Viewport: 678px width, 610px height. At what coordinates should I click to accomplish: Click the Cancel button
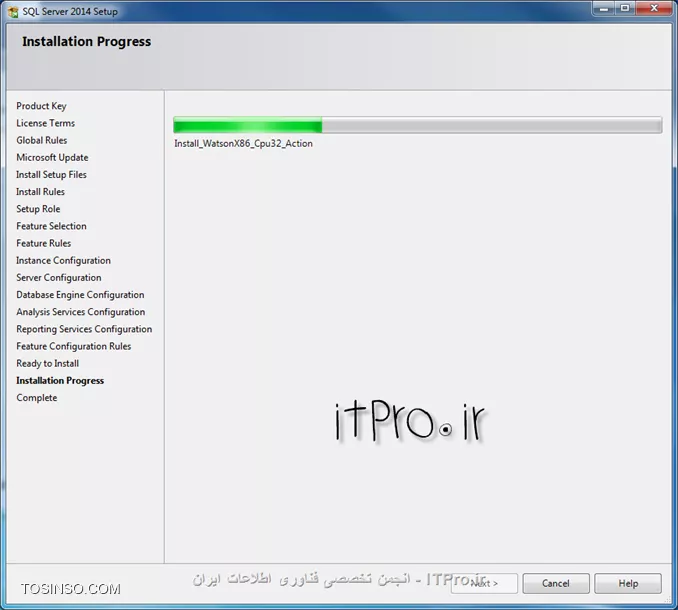coord(556,583)
